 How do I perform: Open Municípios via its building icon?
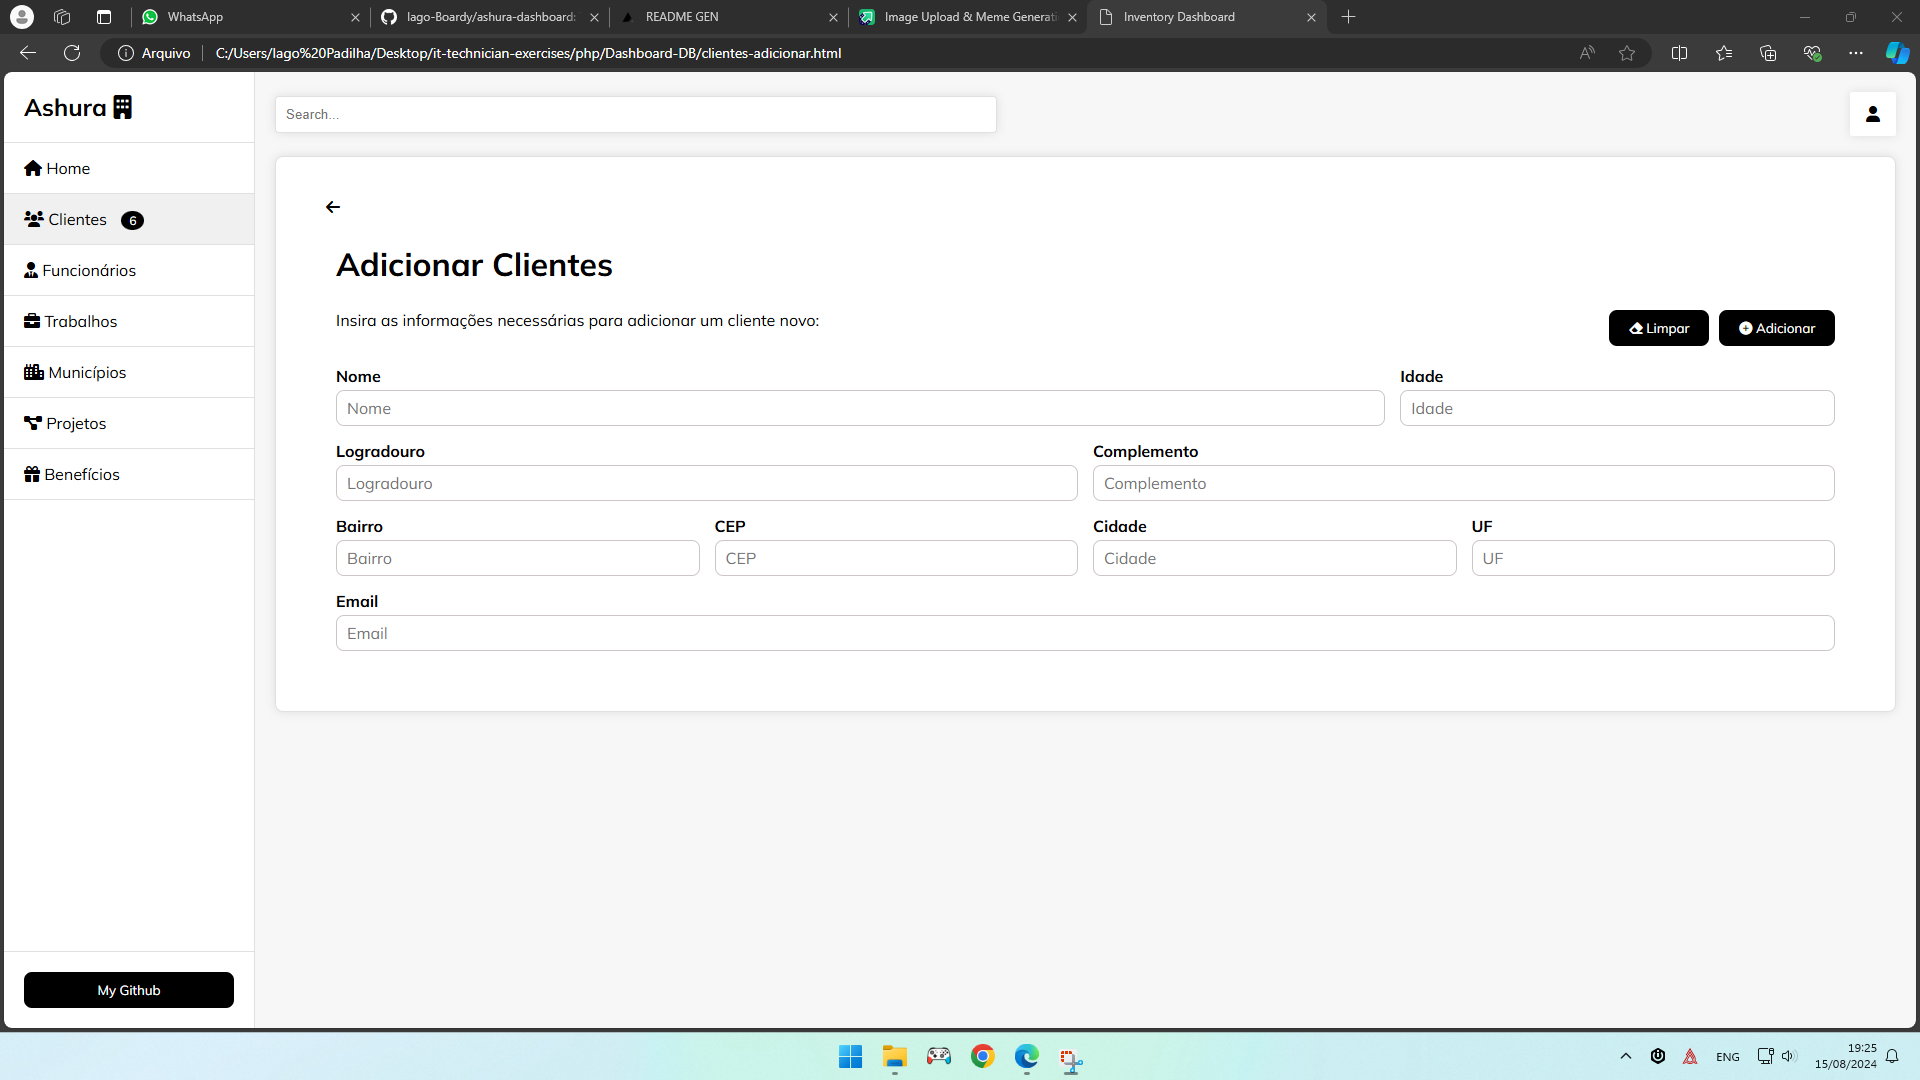click(31, 371)
